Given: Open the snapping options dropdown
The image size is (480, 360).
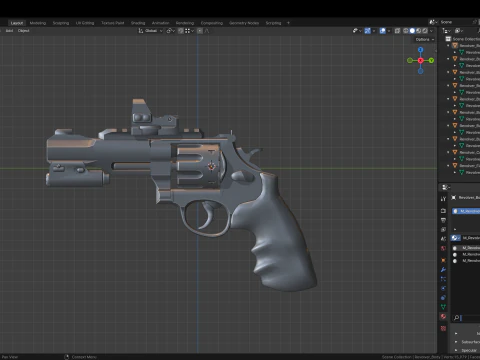Looking at the screenshot, I should click(x=189, y=31).
